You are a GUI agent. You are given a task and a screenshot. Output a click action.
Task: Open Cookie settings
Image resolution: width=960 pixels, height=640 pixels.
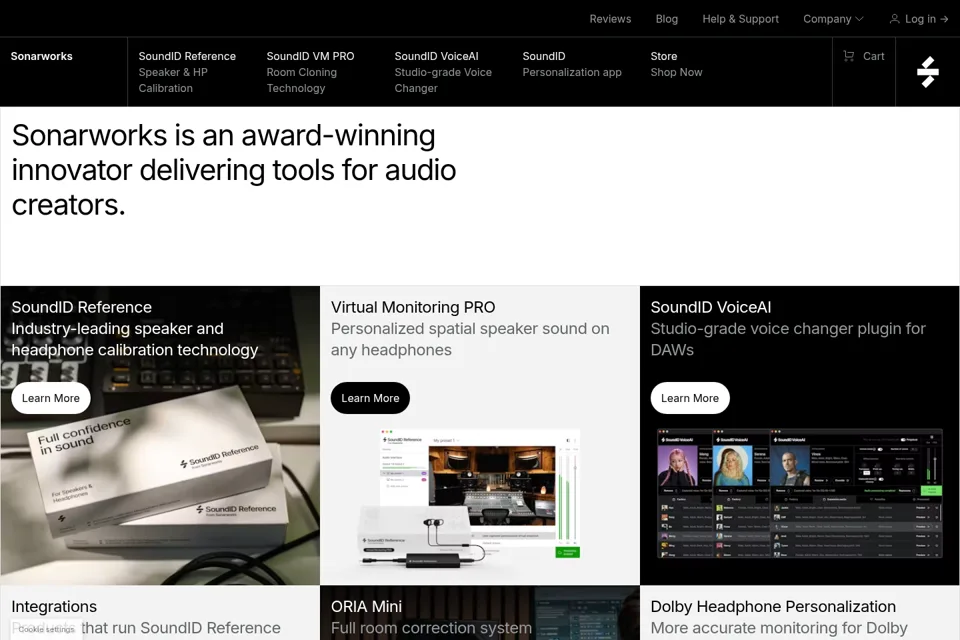pyautogui.click(x=46, y=629)
